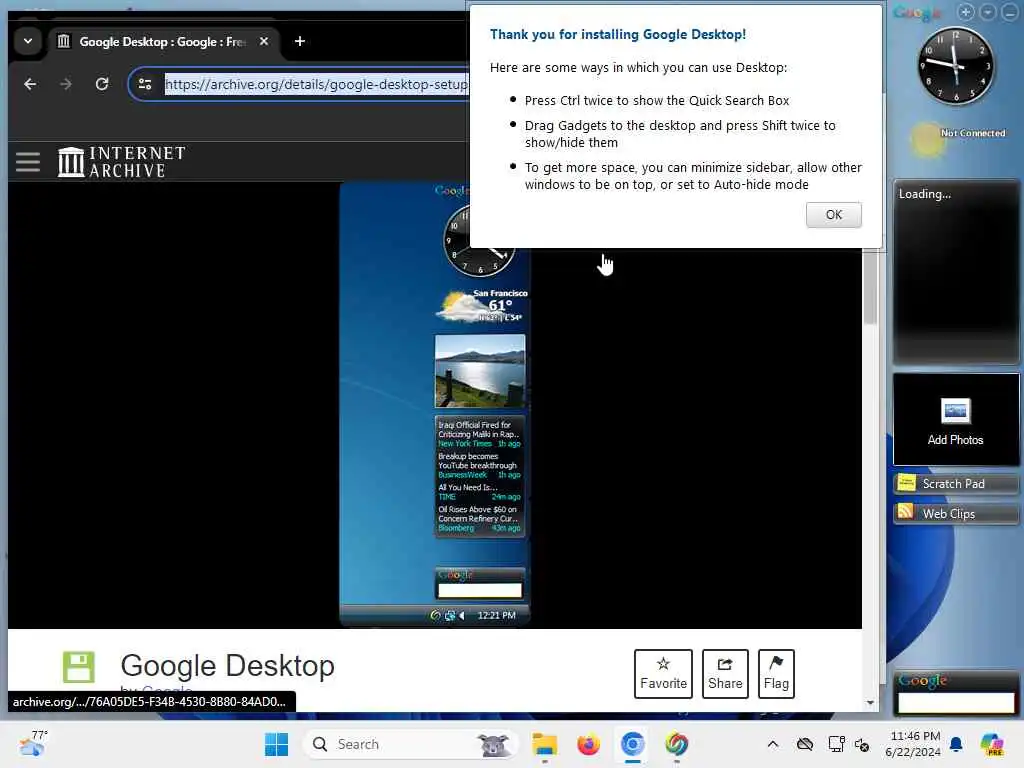Open the Copilot preview icon

tap(991, 744)
